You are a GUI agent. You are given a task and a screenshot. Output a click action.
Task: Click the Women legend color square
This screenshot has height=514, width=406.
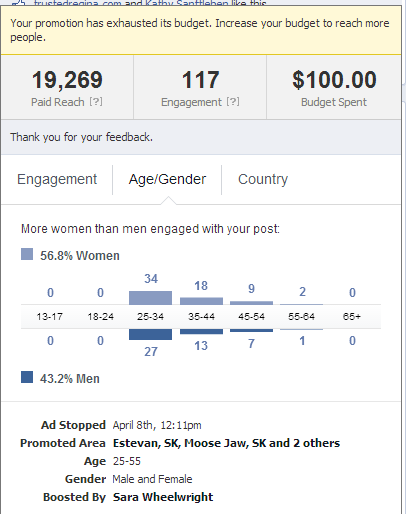point(27,254)
